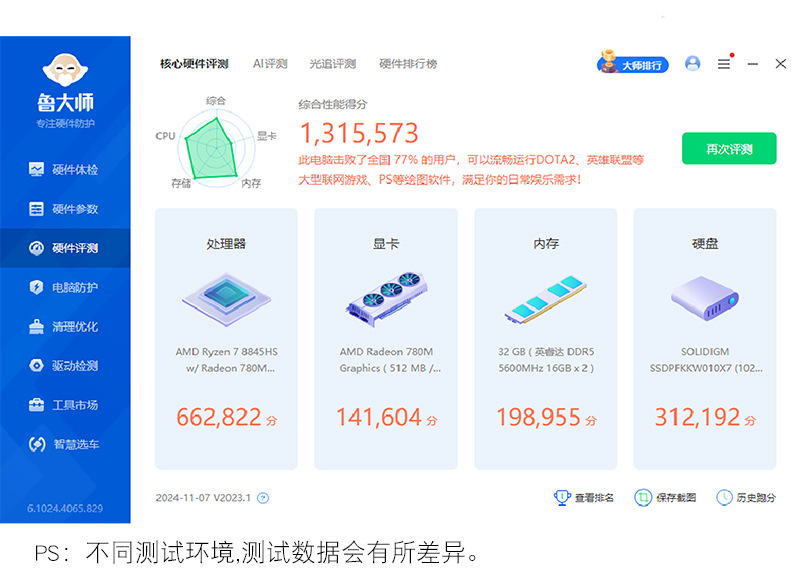Click the 内存 card title
Screen dimensions: 800x574
coord(546,244)
